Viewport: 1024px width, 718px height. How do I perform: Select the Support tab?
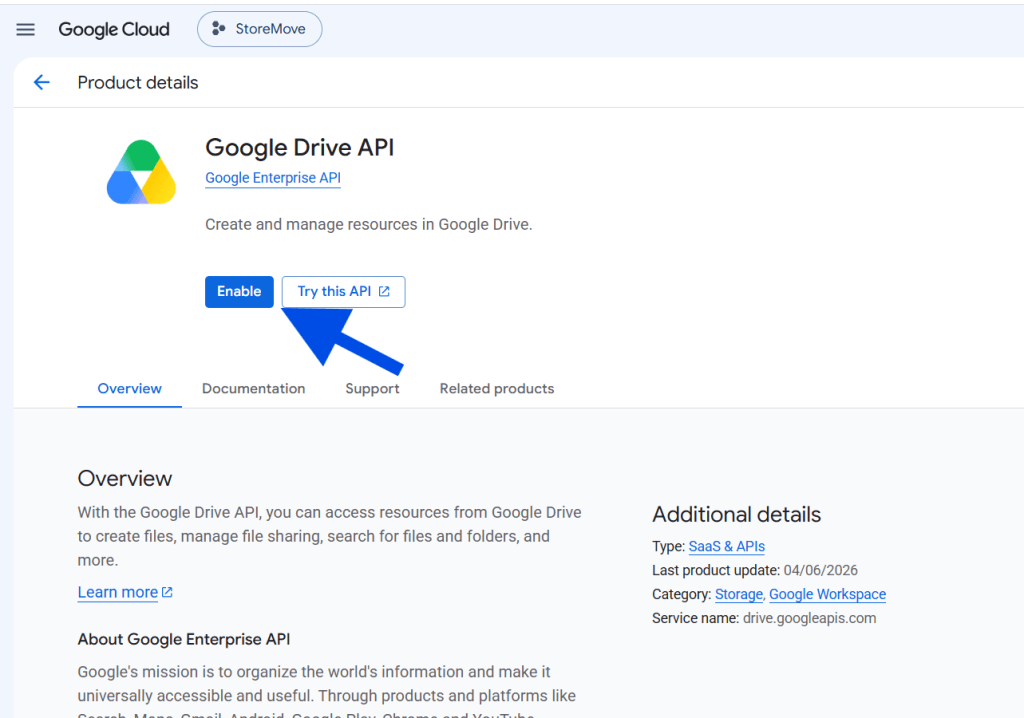[372, 389]
